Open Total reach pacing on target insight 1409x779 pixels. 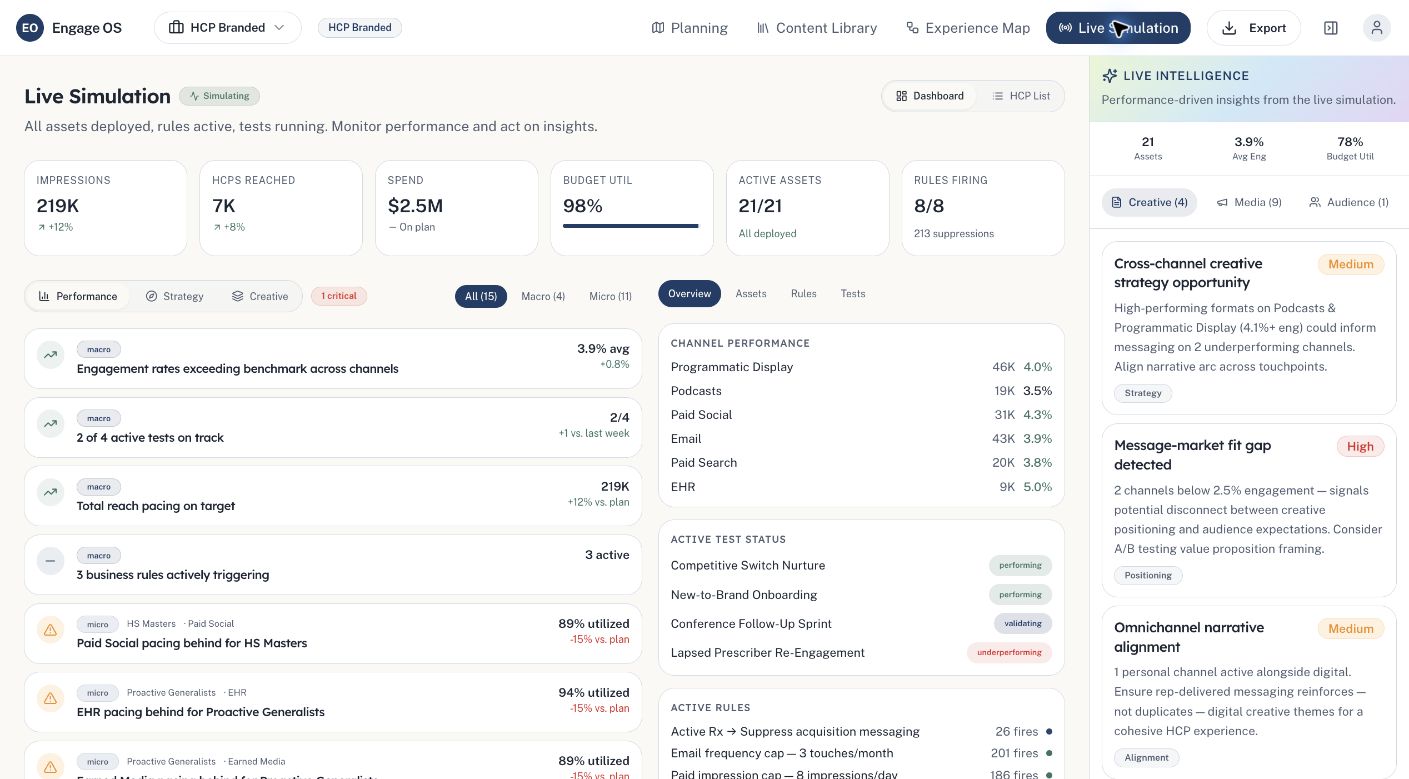pos(333,496)
